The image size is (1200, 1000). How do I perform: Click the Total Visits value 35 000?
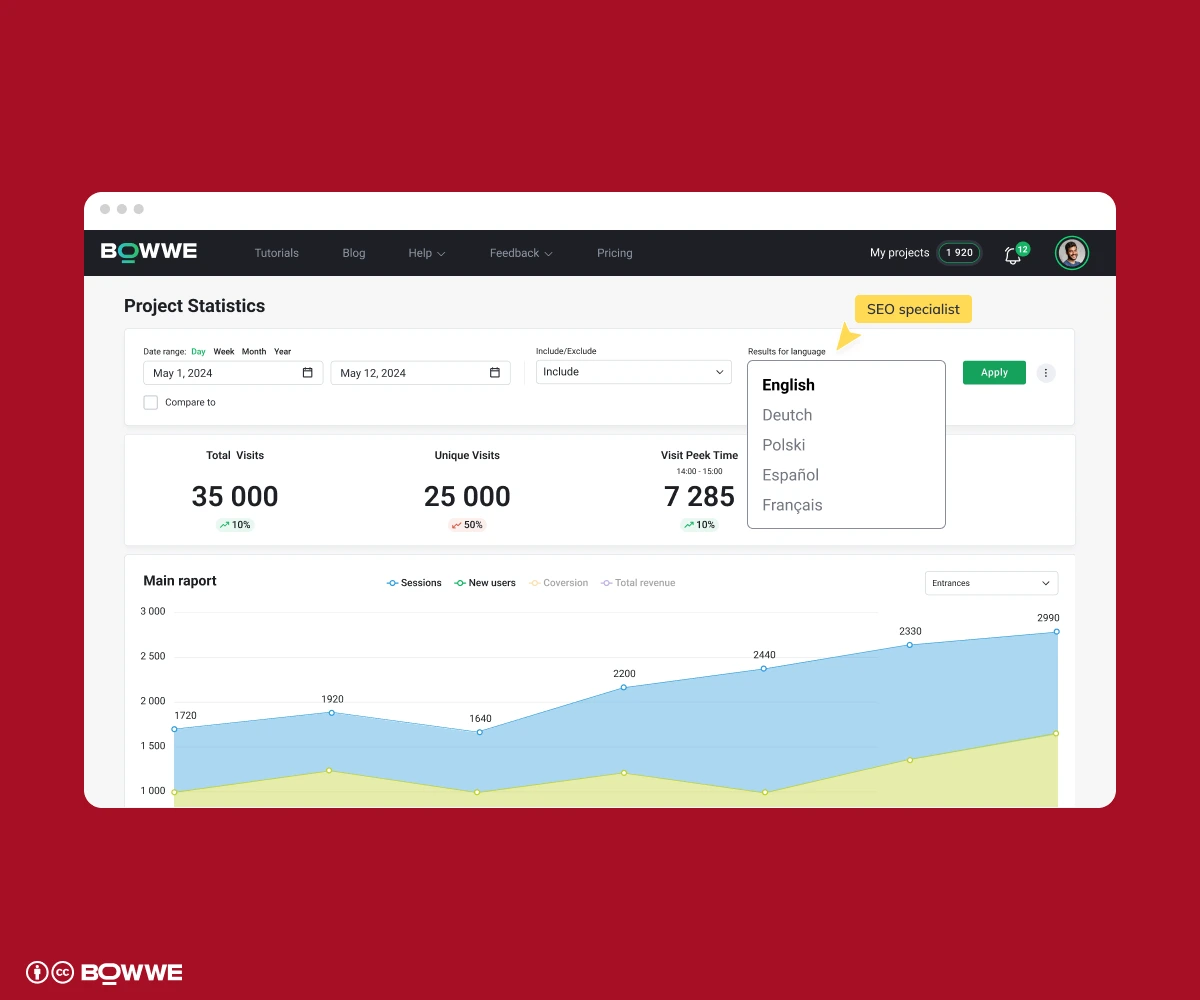click(x=235, y=496)
